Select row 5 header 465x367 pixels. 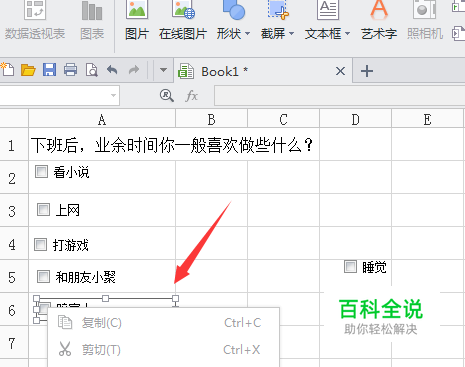point(14,276)
